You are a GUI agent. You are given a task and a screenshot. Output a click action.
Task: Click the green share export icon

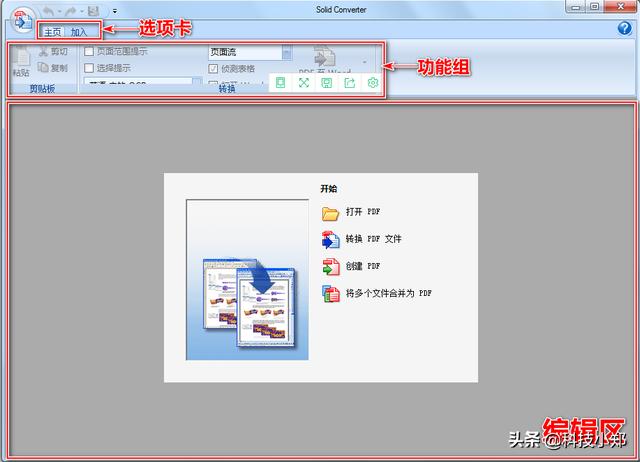point(350,83)
